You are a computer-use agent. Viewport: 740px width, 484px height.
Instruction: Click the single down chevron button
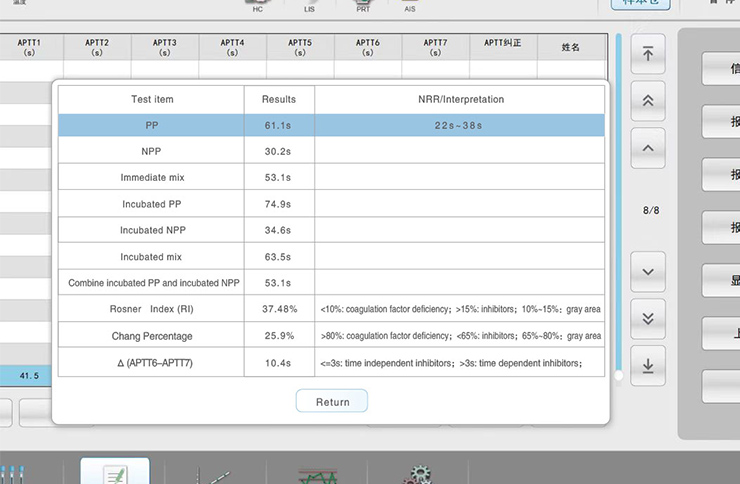click(x=648, y=272)
